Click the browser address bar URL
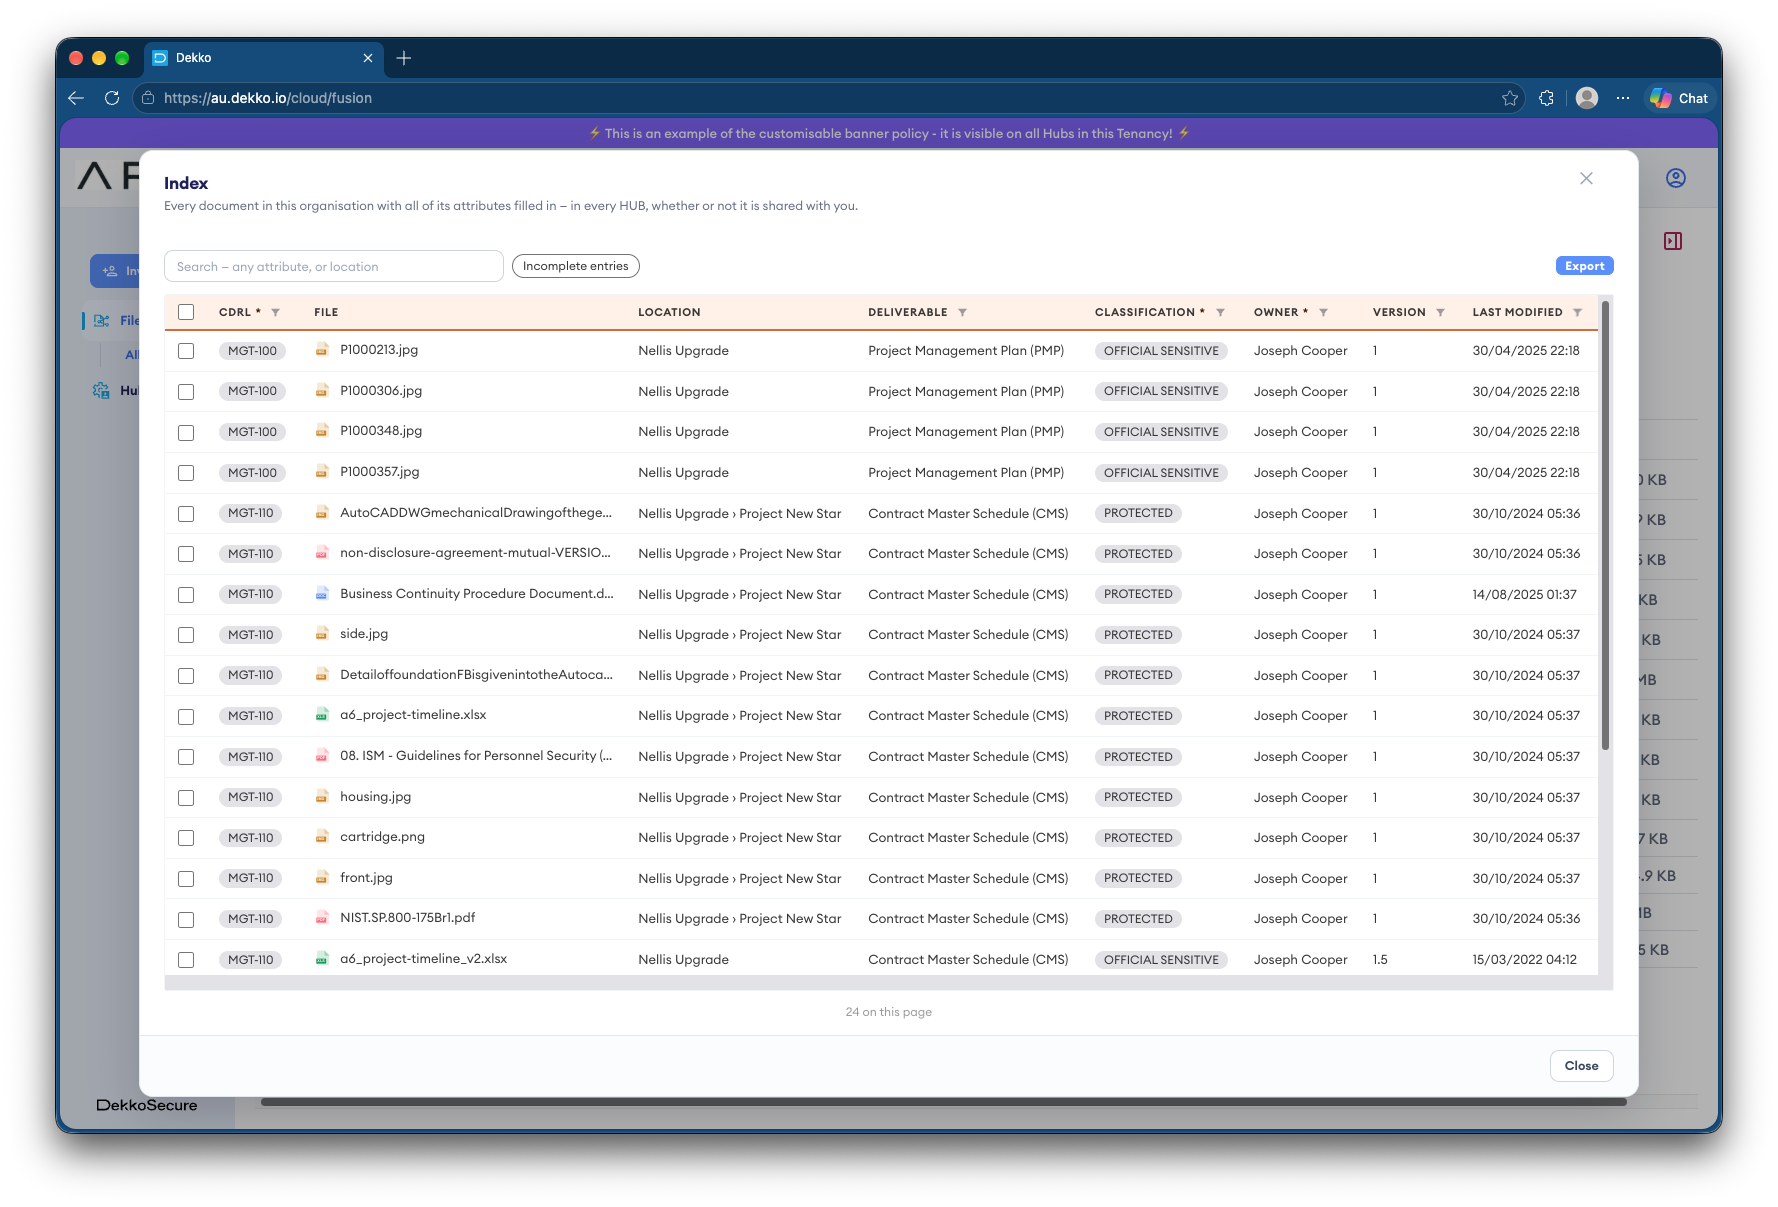Screen dimensions: 1778x1207 (268, 98)
